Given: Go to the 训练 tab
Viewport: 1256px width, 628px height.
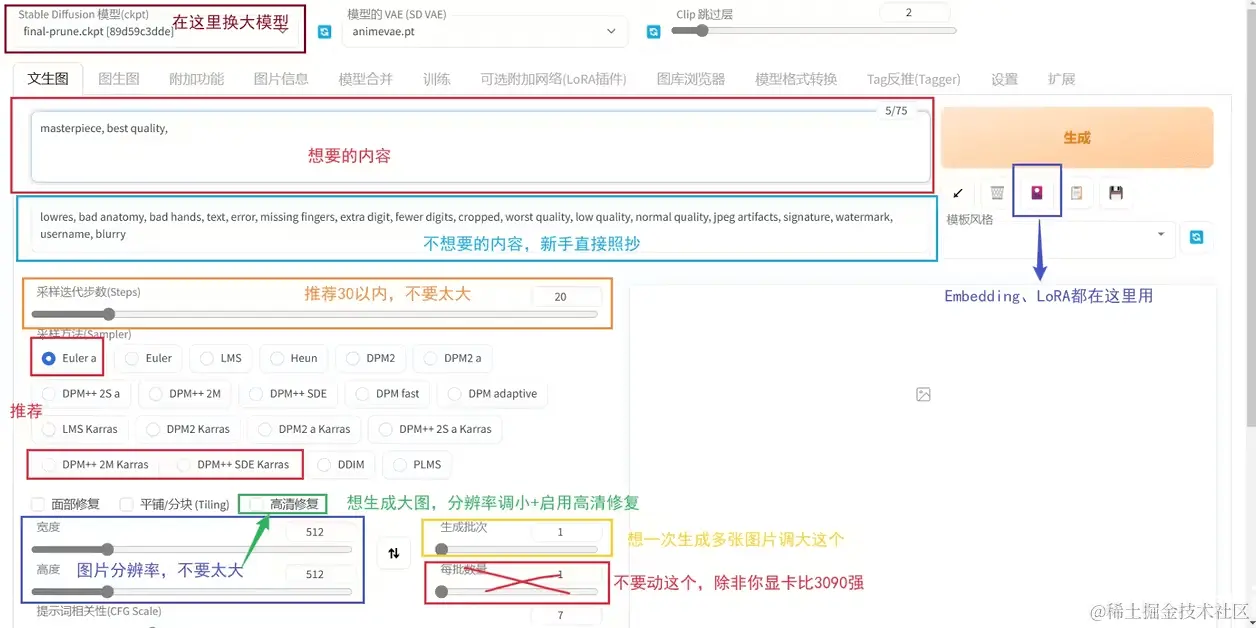Looking at the screenshot, I should 437,79.
